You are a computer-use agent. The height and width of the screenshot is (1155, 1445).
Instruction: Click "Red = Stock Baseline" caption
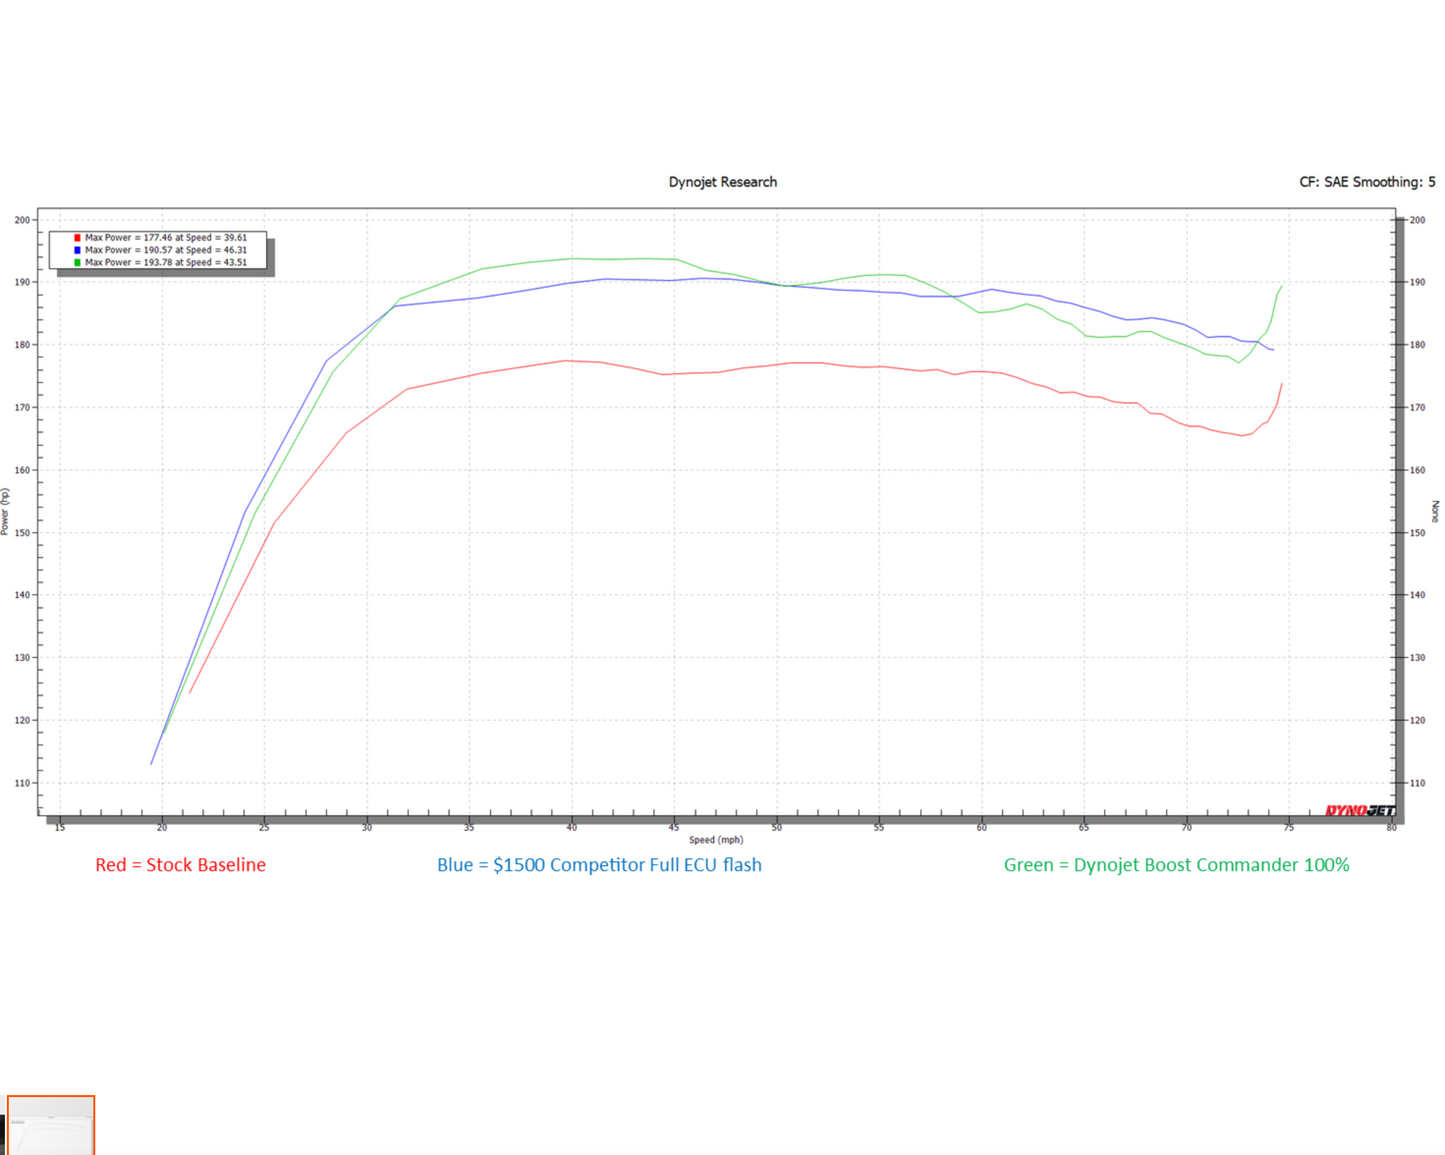[x=180, y=865]
